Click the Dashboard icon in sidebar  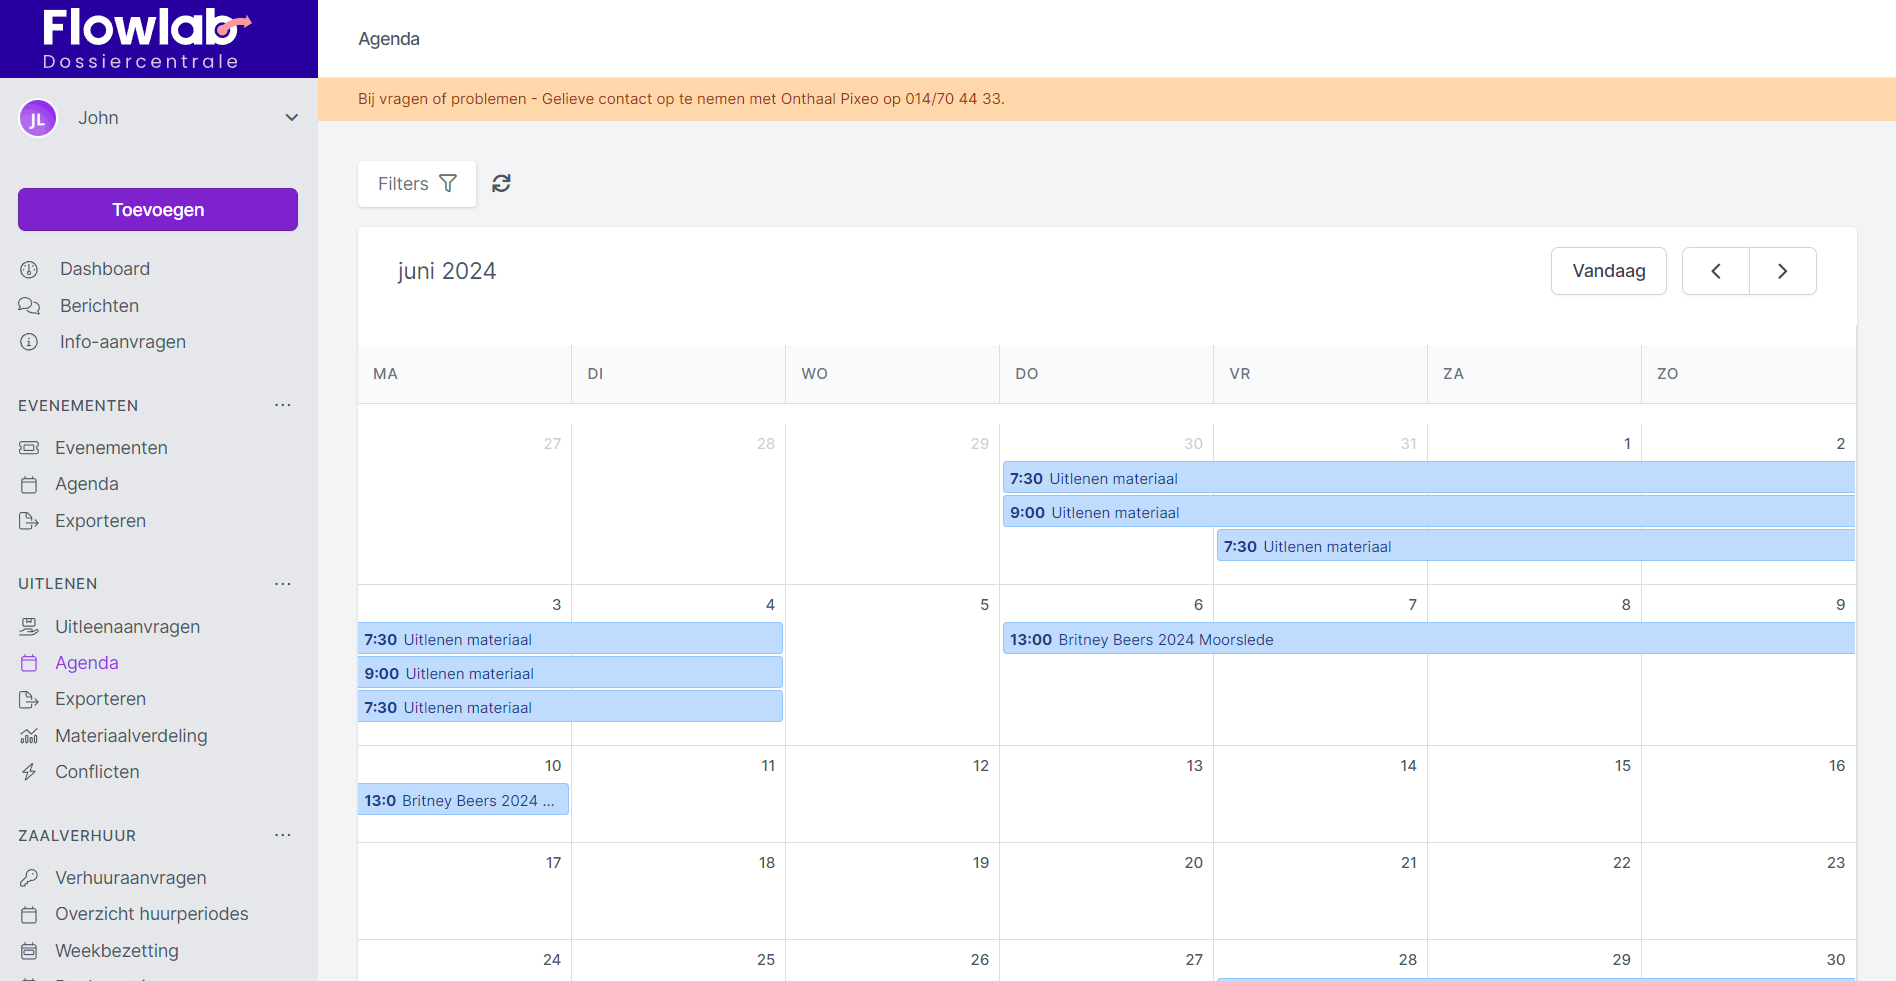pos(29,269)
